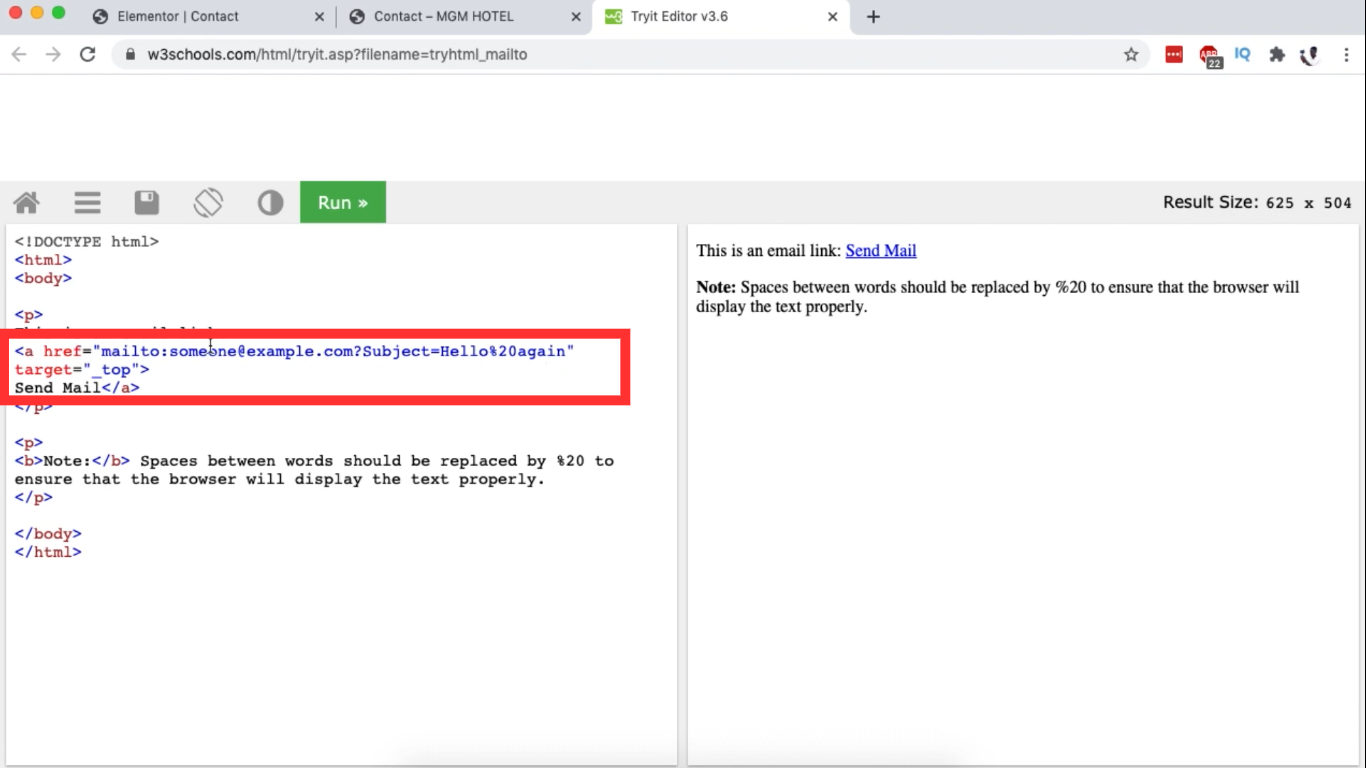Toggle dark theme with the contrast icon
The height and width of the screenshot is (768, 1366).
click(270, 203)
